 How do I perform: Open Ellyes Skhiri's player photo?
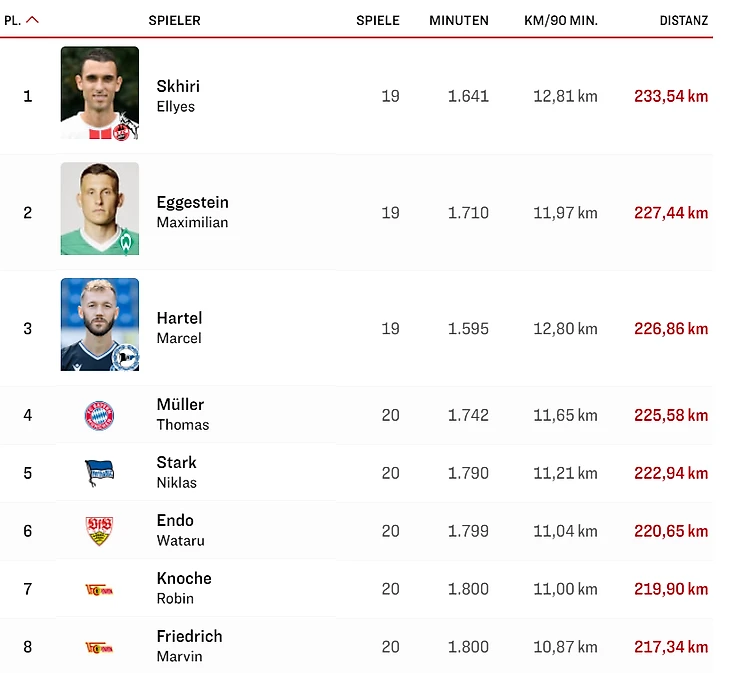(x=99, y=94)
